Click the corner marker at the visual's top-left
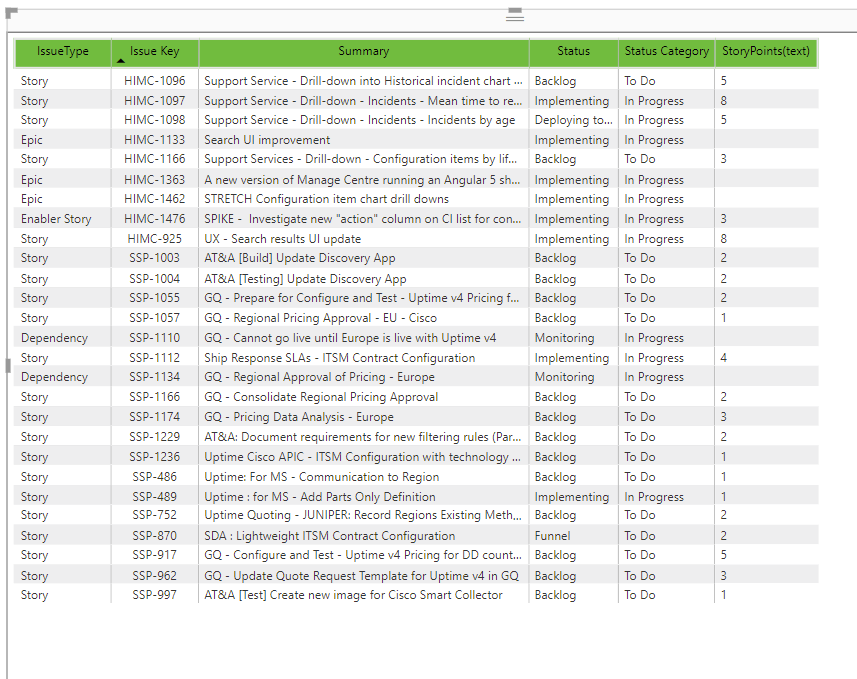The image size is (857, 679). click(11, 13)
